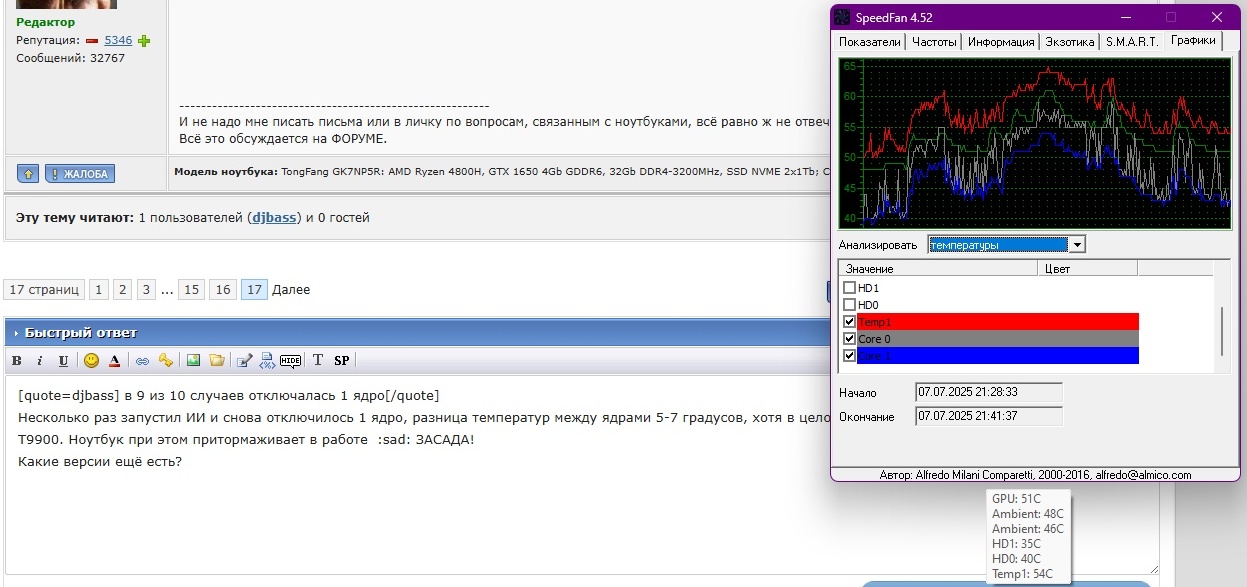Increase reputation with the green plus icon
The height and width of the screenshot is (587, 1247).
[x=144, y=41]
